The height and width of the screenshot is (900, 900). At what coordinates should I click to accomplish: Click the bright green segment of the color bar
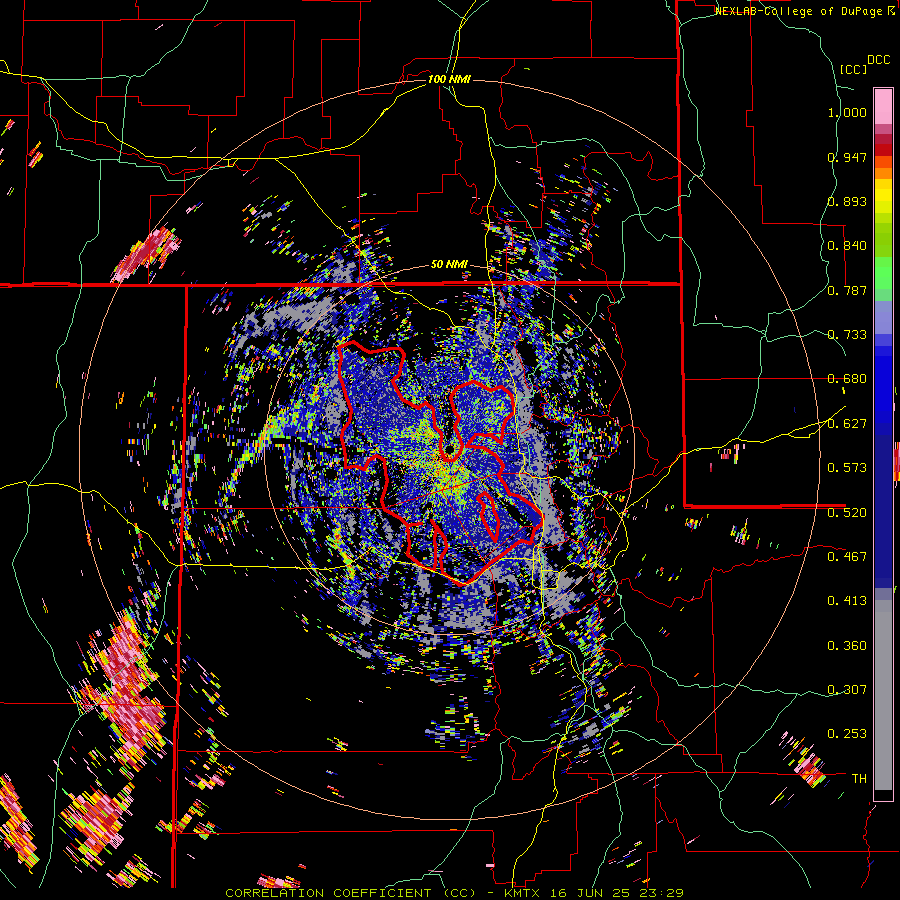[x=883, y=273]
